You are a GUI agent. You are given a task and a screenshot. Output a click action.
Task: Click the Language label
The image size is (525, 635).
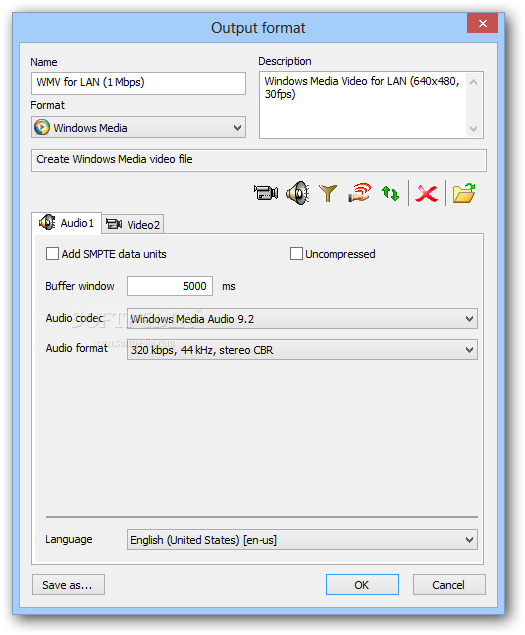(x=69, y=539)
